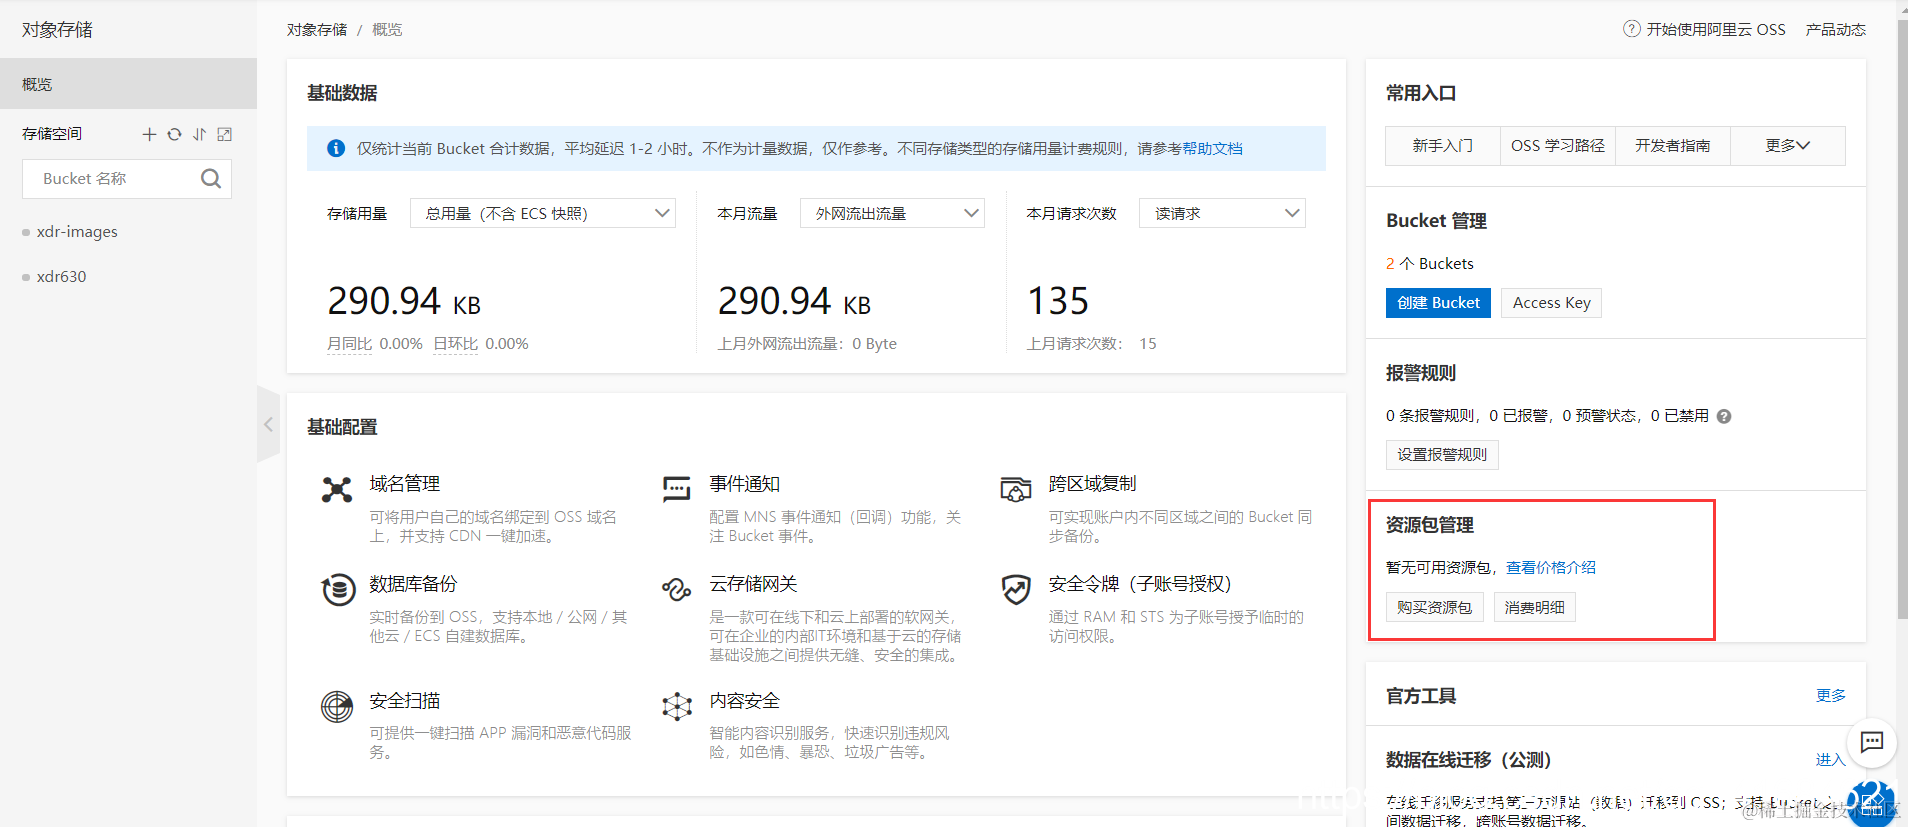Click the 跨区域复制 icon
This screenshot has width=1908, height=827.
(x=1016, y=489)
